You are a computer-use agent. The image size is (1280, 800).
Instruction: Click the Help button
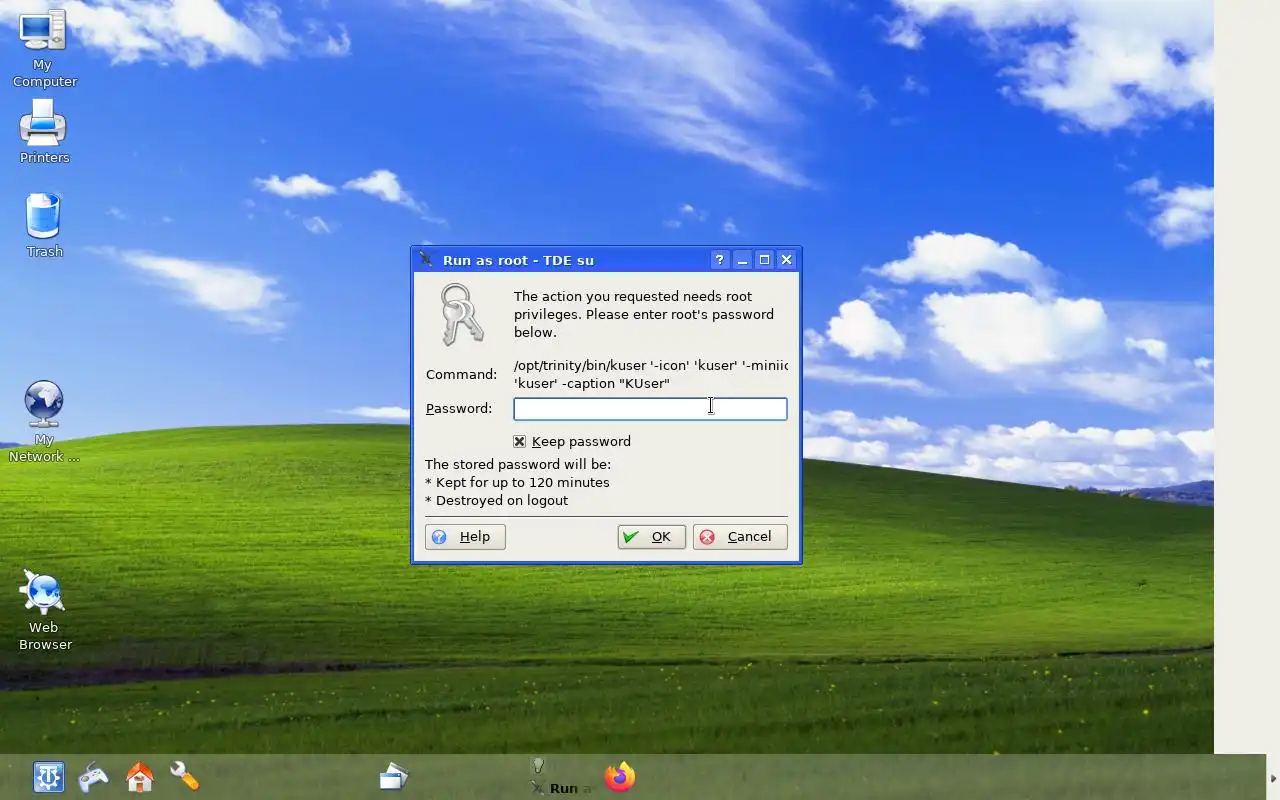pos(465,537)
